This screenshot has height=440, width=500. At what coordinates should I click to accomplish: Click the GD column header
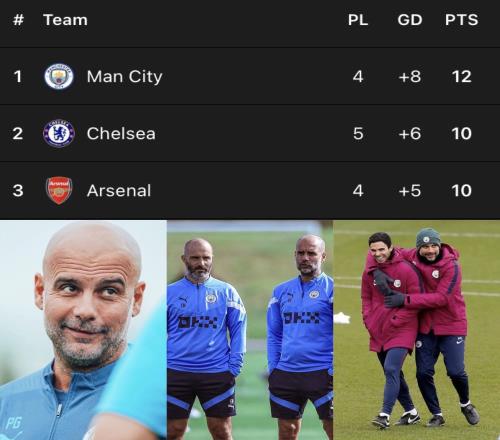(x=410, y=20)
